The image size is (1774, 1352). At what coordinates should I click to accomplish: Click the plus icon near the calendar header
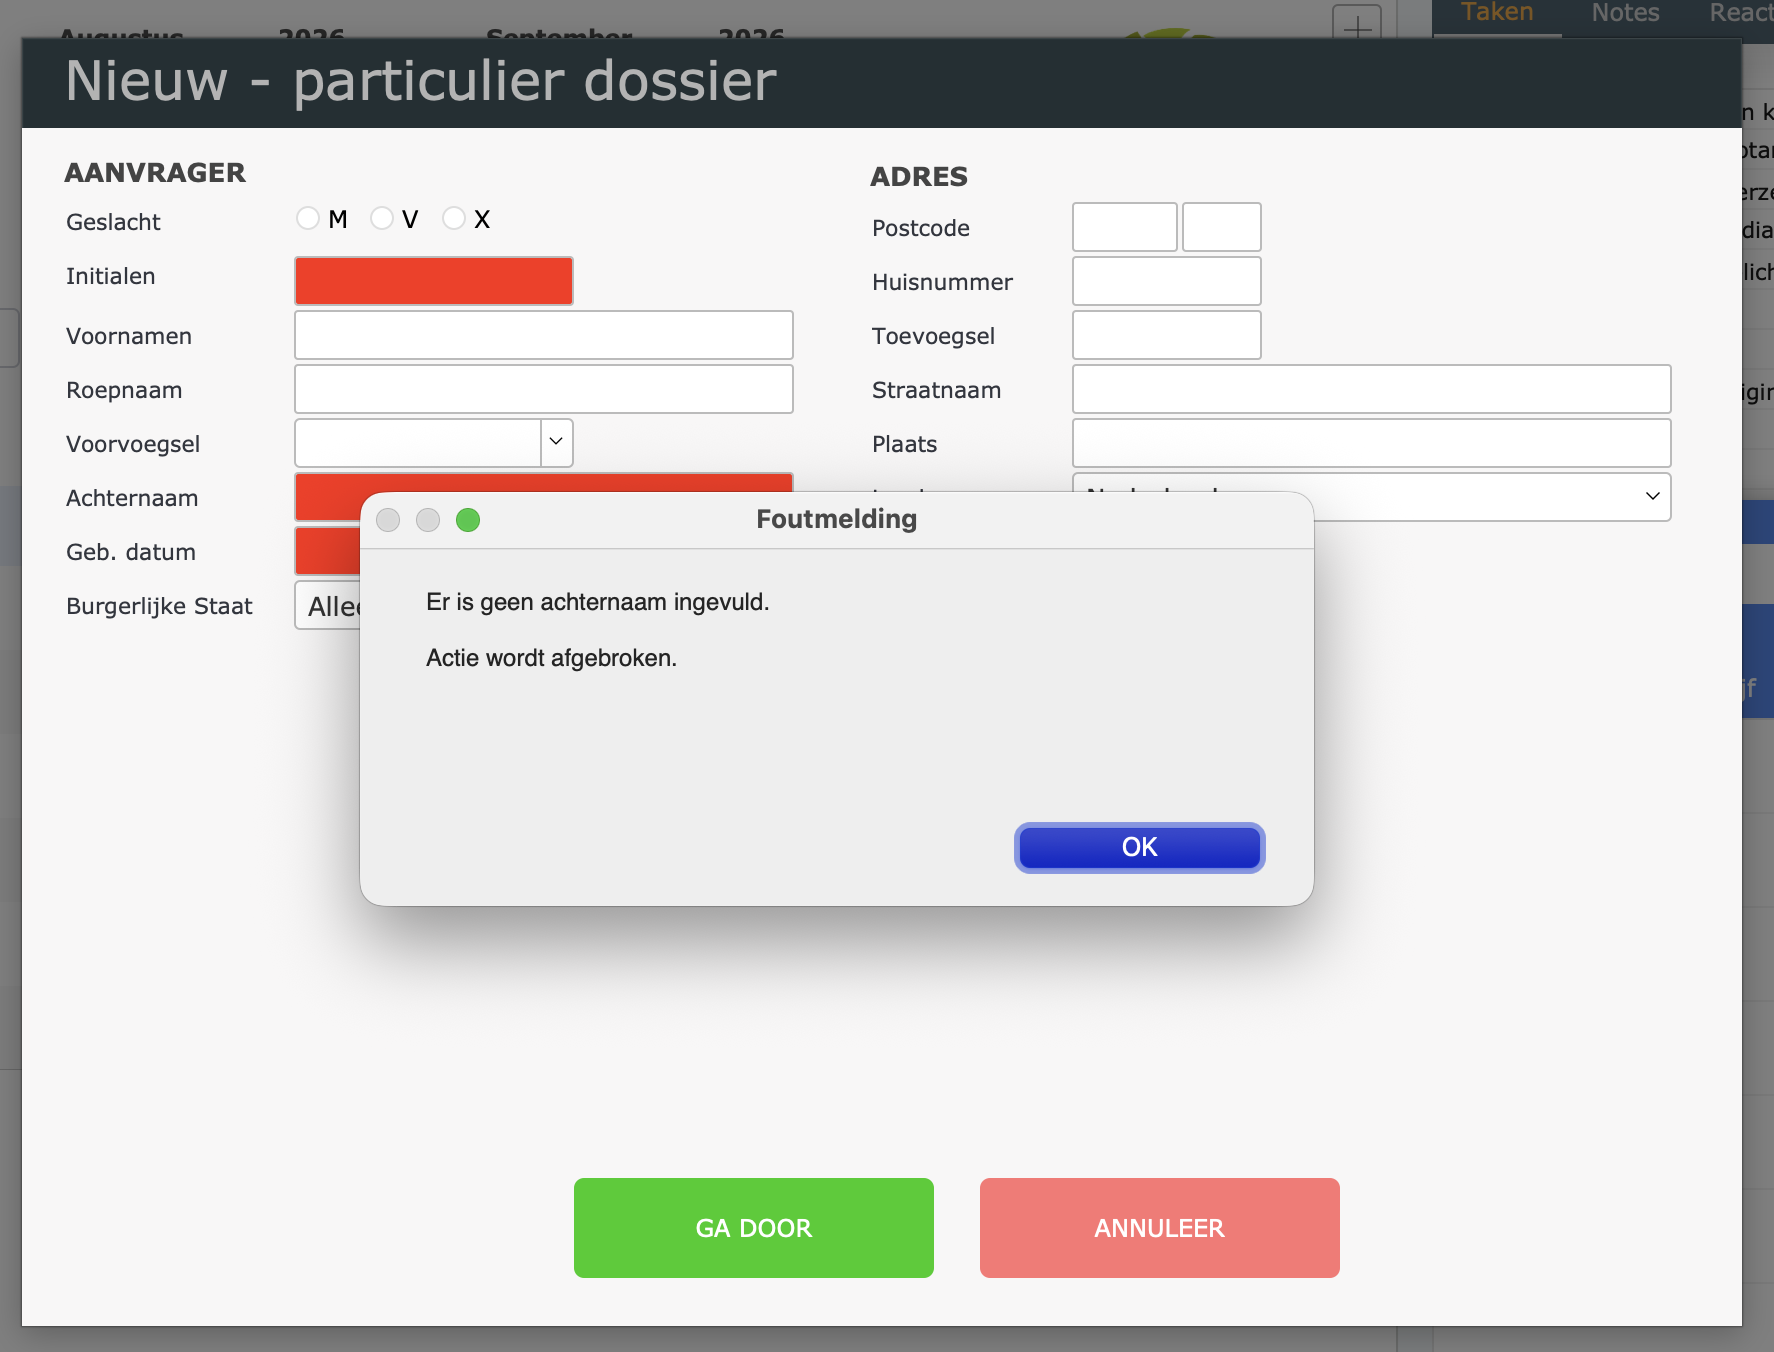click(x=1357, y=24)
